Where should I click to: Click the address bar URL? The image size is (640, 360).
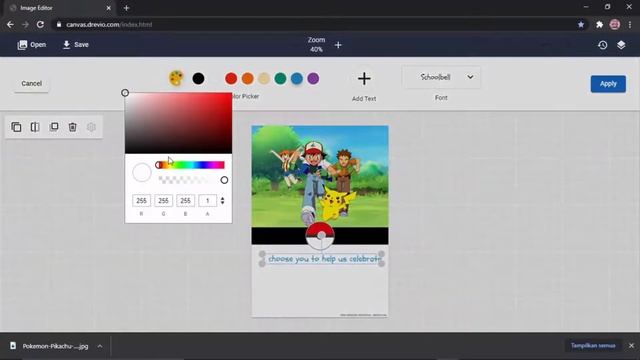pos(109,24)
